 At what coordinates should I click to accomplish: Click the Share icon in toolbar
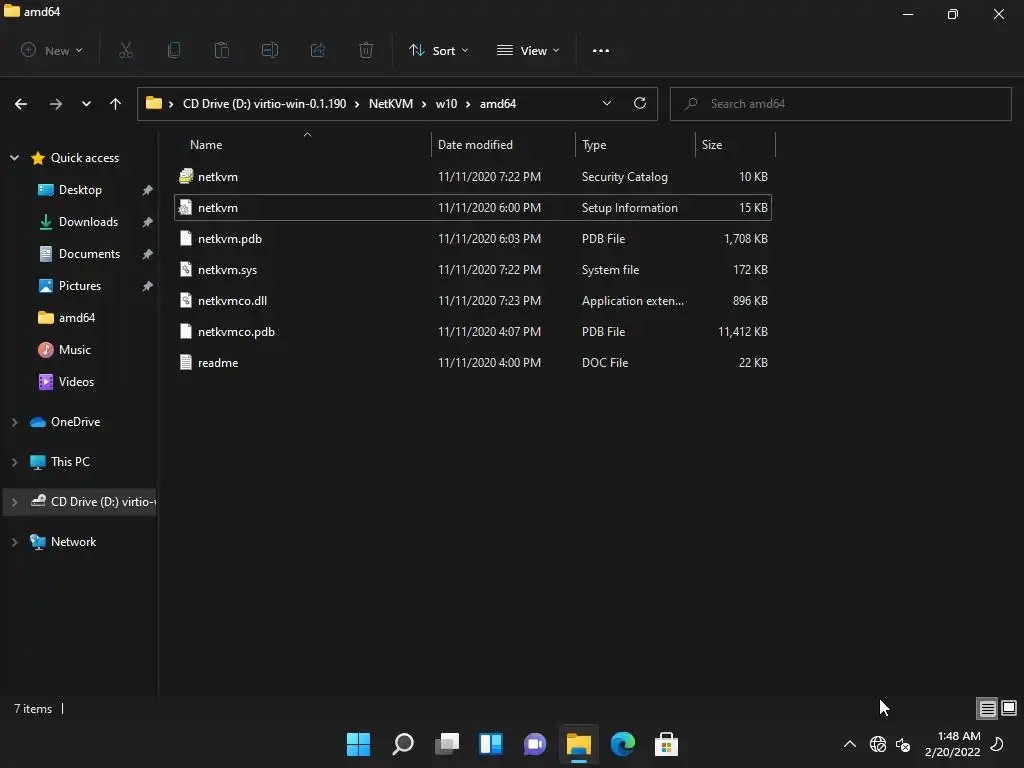point(318,50)
